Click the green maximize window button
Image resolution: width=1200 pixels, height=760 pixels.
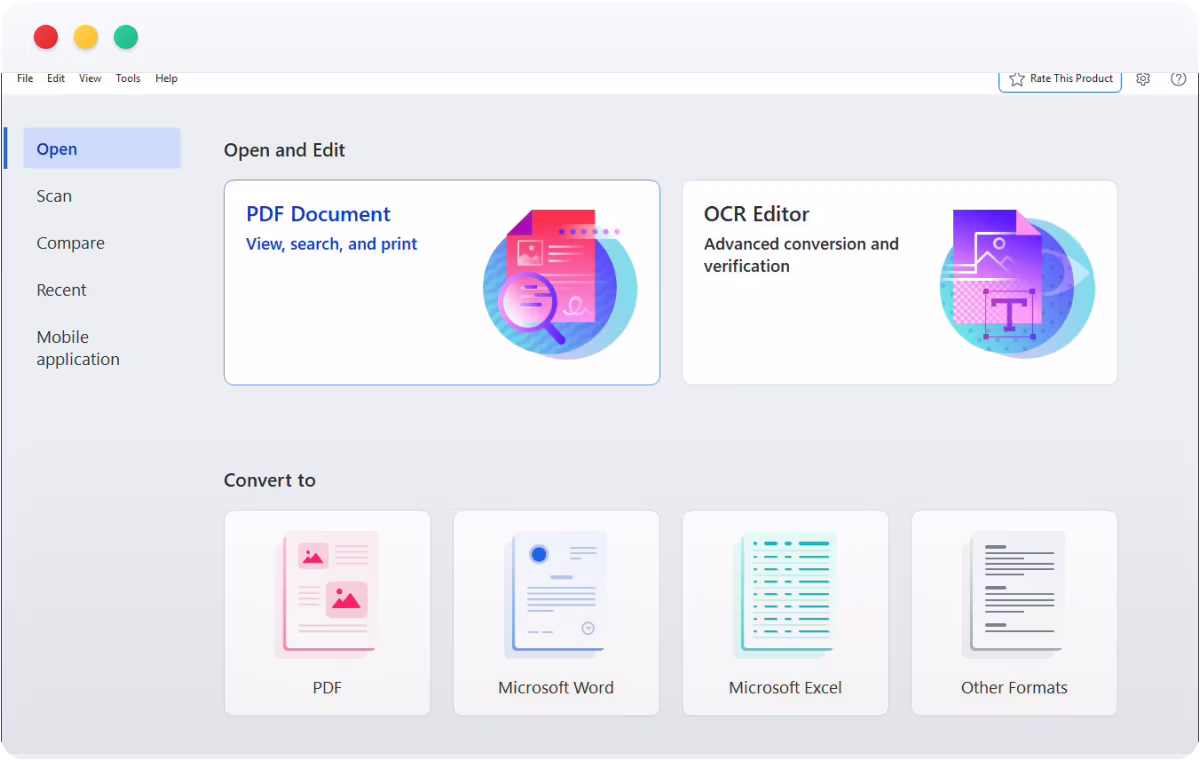point(126,37)
